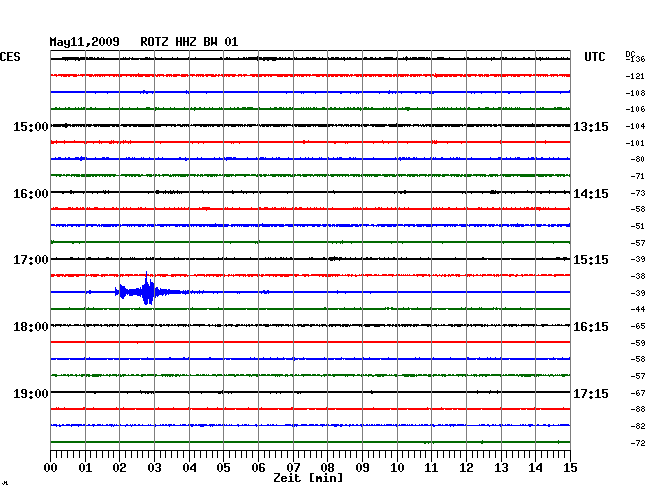Click the DC offset value -104

point(635,126)
